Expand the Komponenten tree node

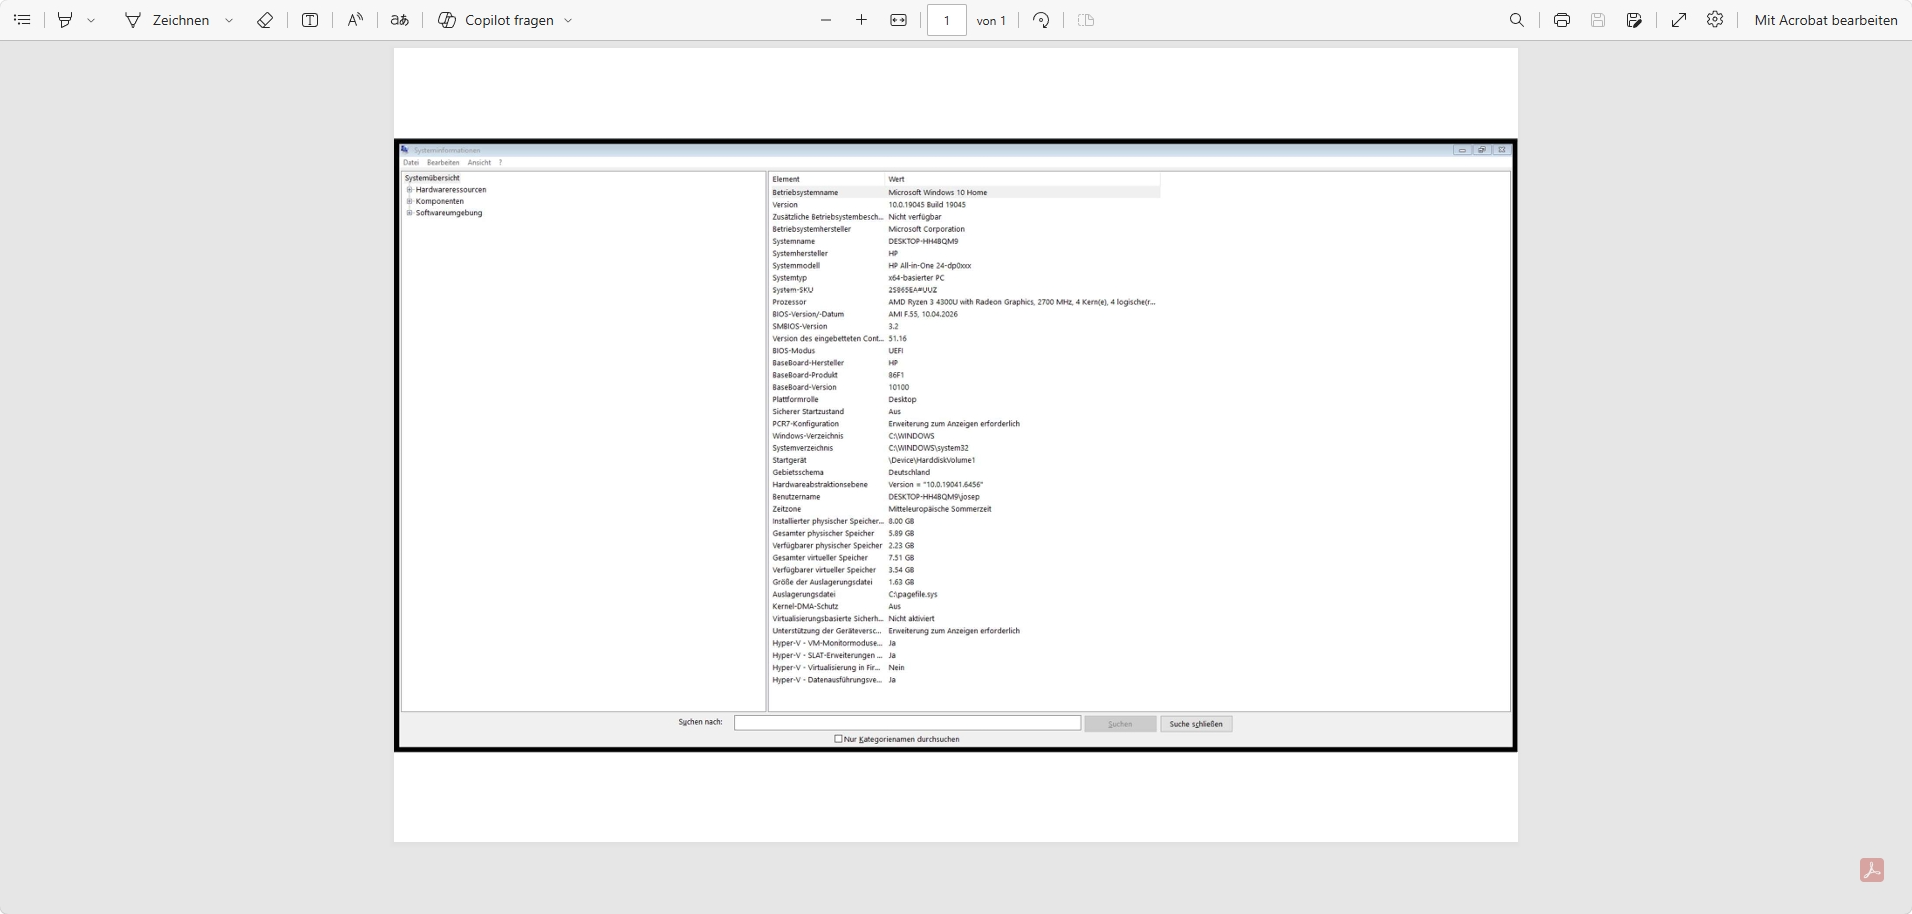409,201
